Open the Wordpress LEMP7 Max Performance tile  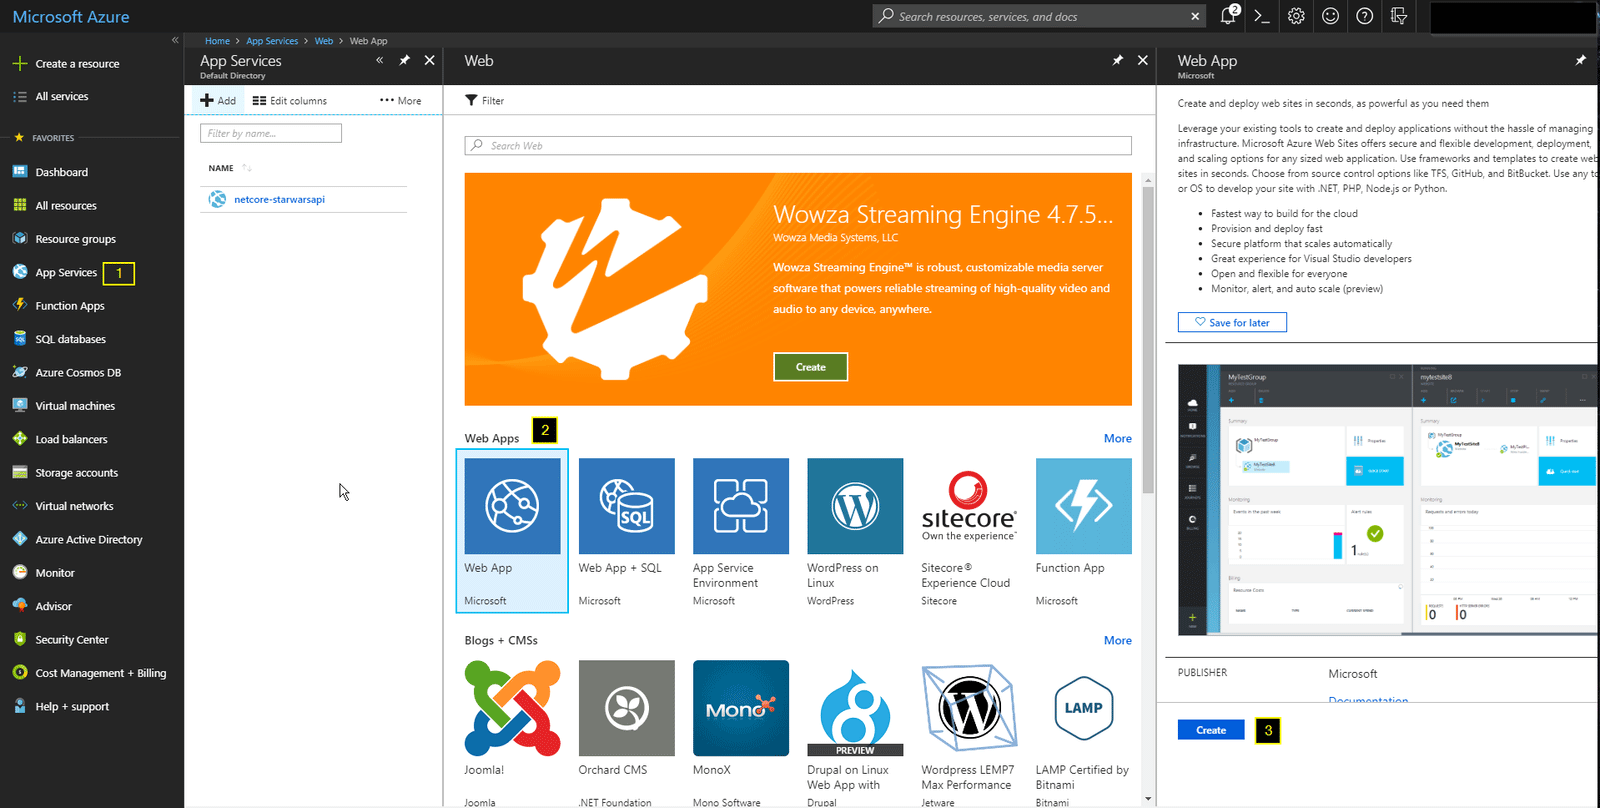[x=969, y=733]
